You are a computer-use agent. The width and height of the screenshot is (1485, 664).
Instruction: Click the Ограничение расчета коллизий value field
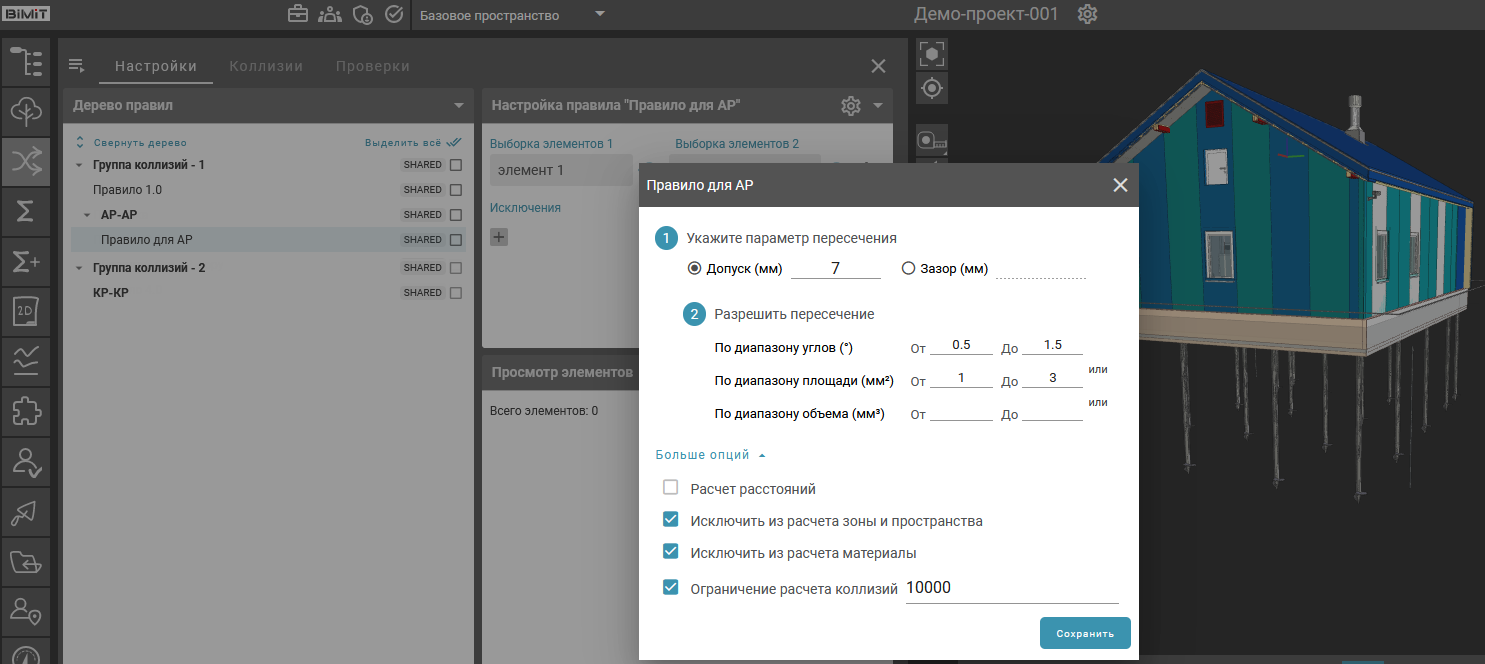click(1010, 589)
